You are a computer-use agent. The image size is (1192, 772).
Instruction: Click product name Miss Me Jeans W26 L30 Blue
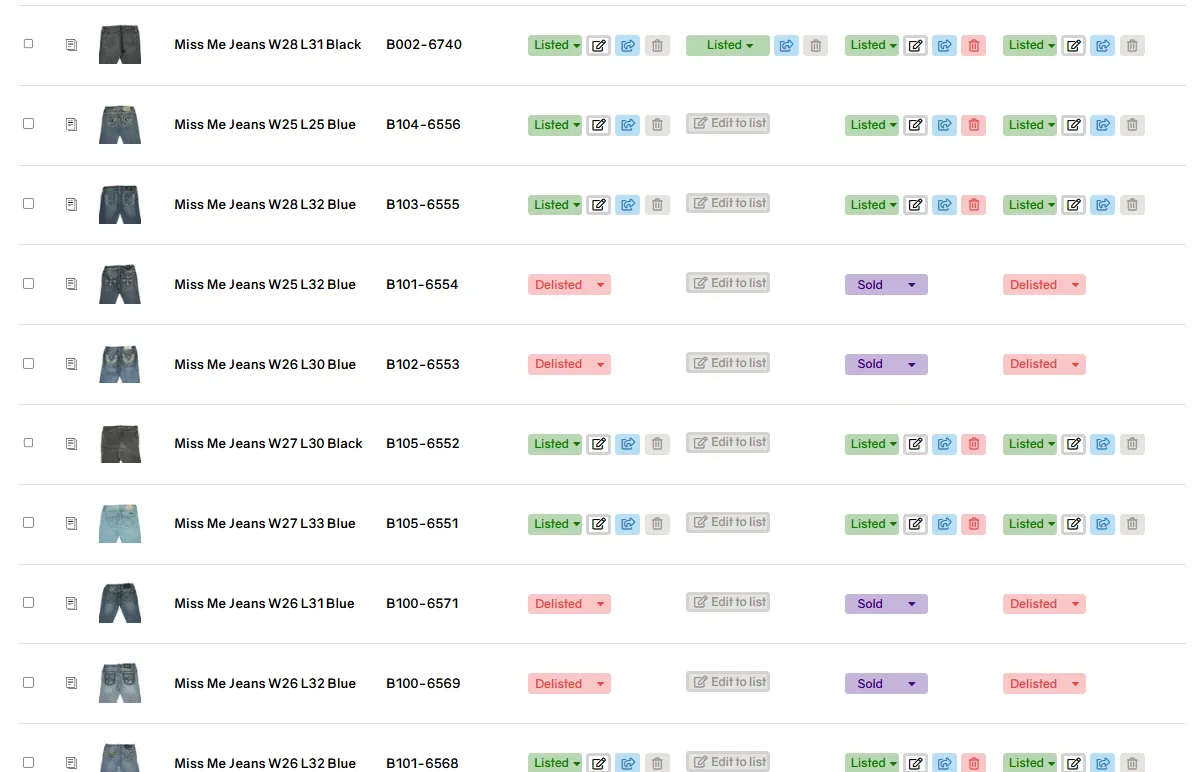click(x=265, y=364)
